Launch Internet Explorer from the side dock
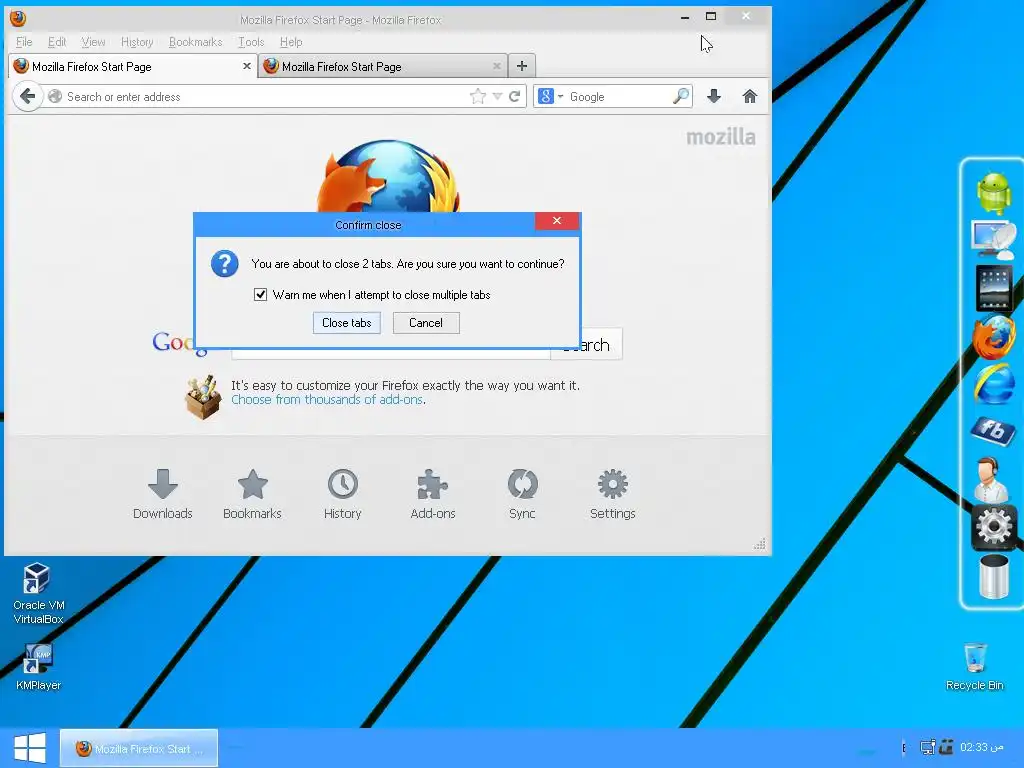Screen dimensions: 1024x768 click(x=993, y=384)
